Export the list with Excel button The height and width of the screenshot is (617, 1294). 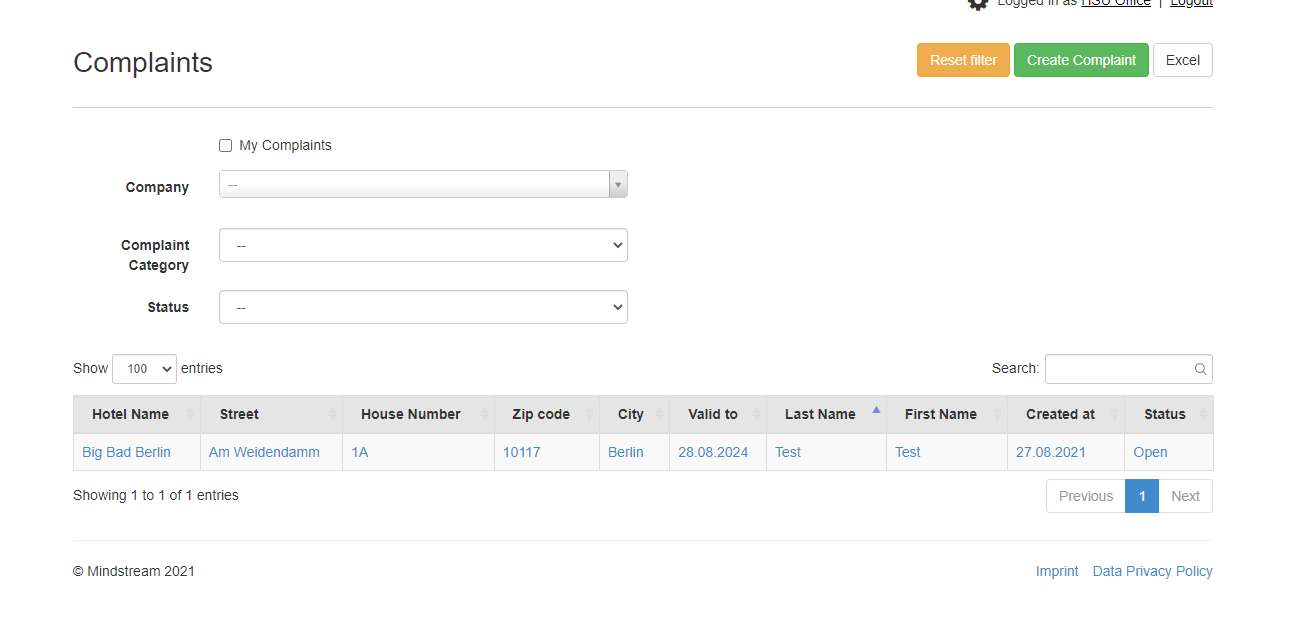click(1182, 60)
